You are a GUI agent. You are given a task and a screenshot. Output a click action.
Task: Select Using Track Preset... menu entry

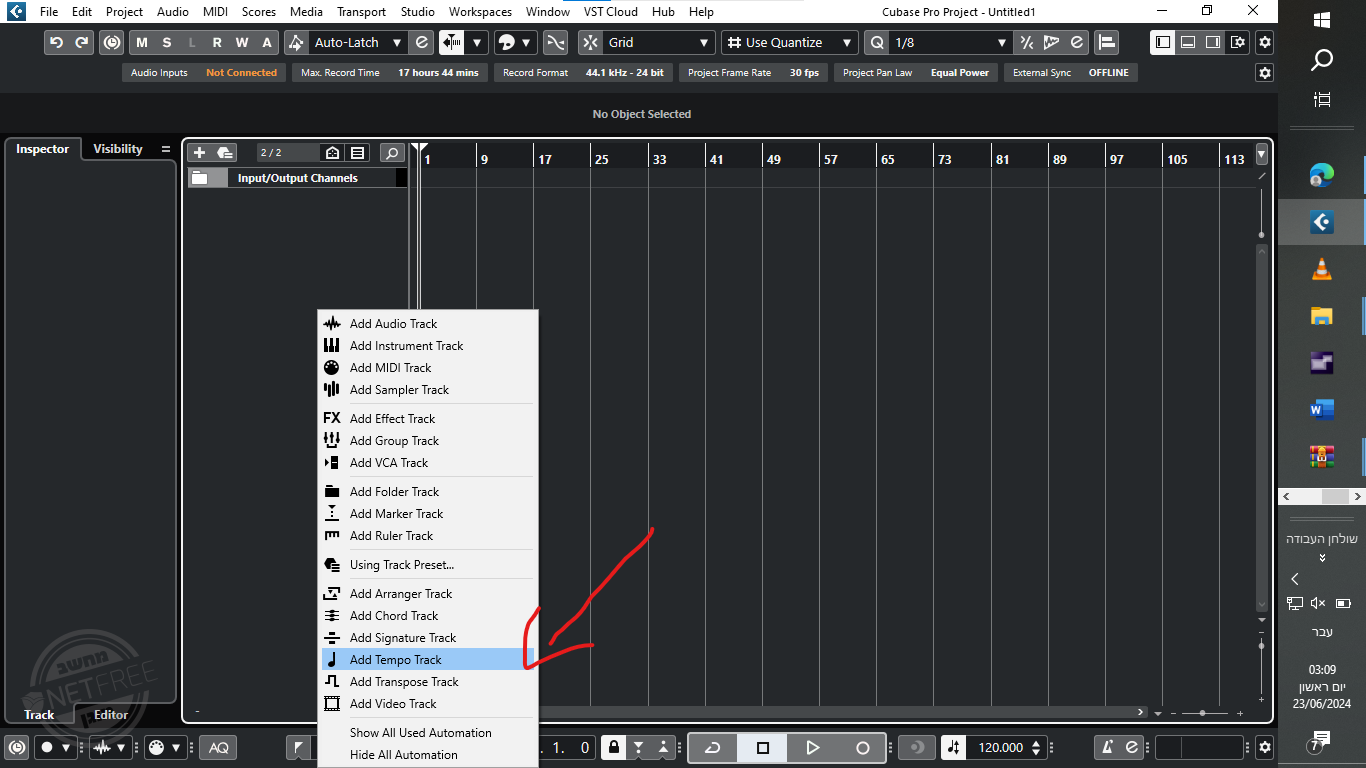428,565
